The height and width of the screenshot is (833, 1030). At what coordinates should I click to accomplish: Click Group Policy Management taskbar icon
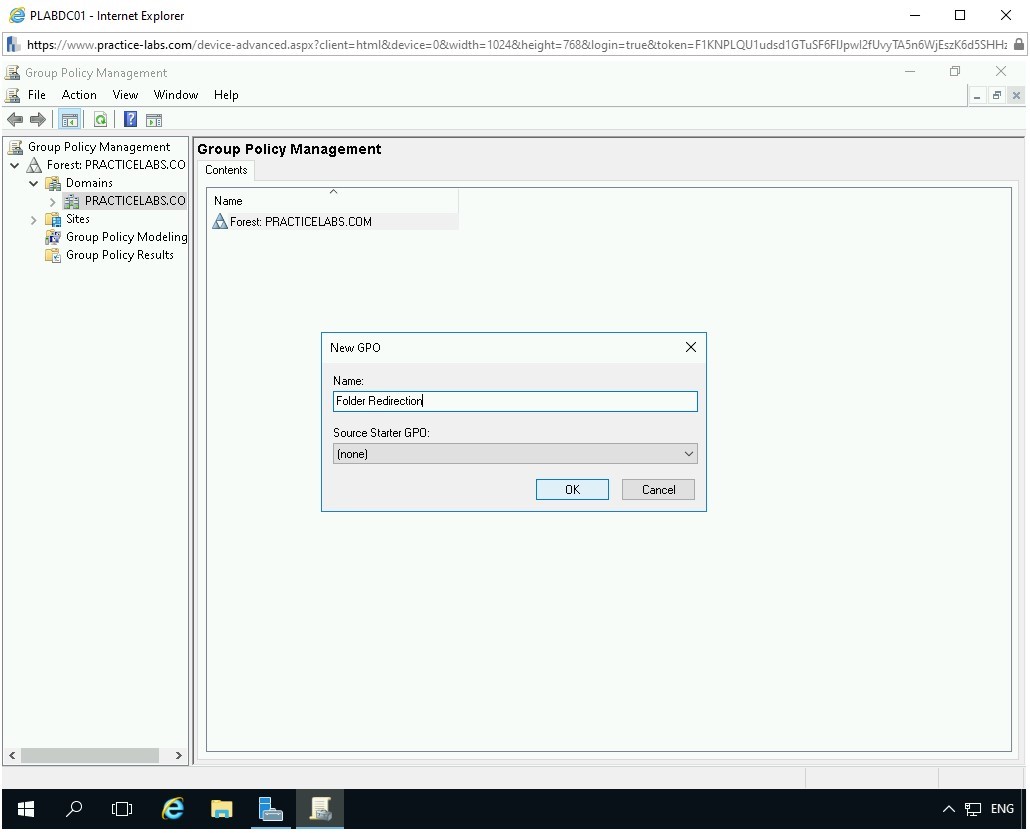320,809
